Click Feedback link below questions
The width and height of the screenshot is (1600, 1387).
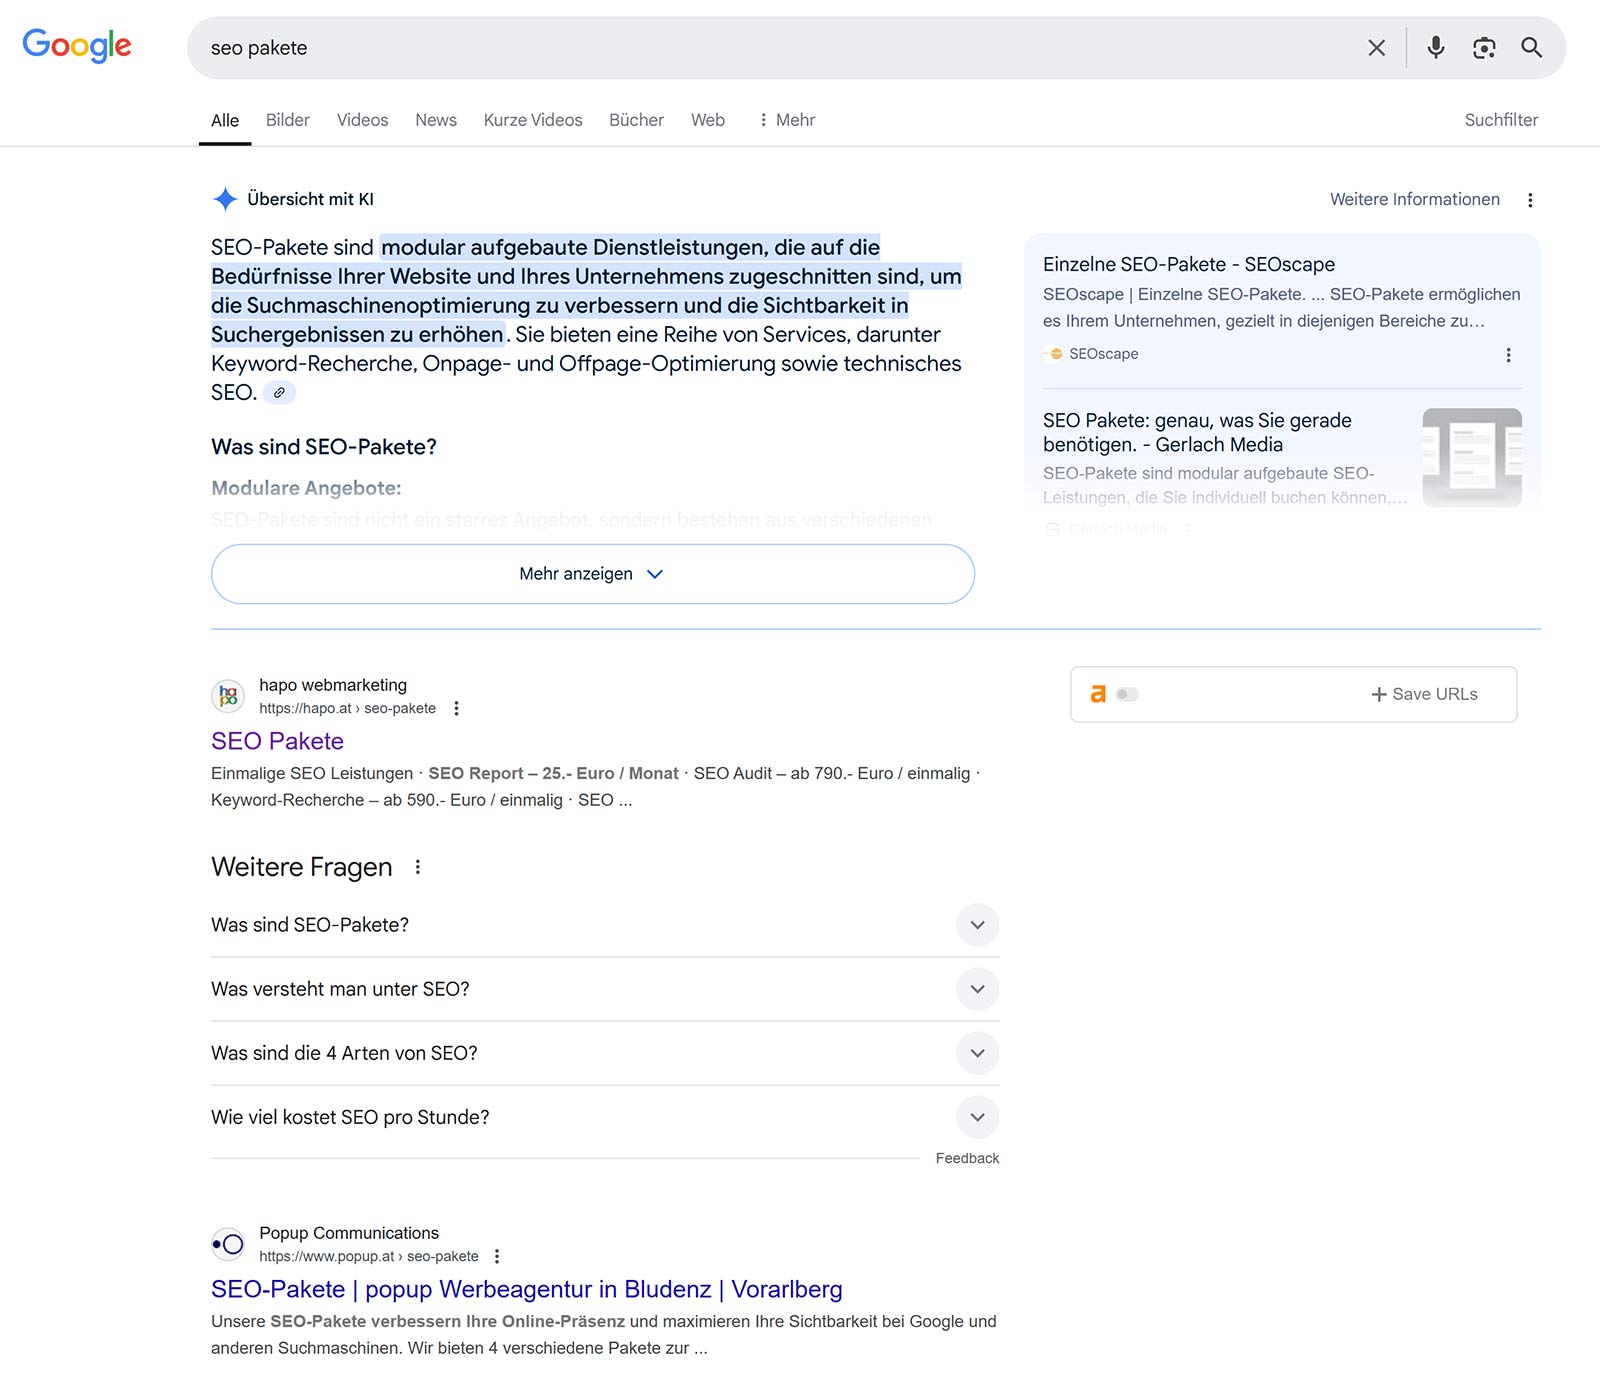pos(967,1158)
